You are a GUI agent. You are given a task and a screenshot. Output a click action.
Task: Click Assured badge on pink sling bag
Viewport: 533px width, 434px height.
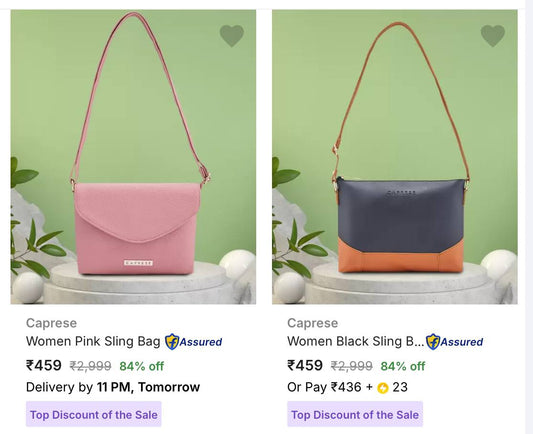(x=193, y=342)
